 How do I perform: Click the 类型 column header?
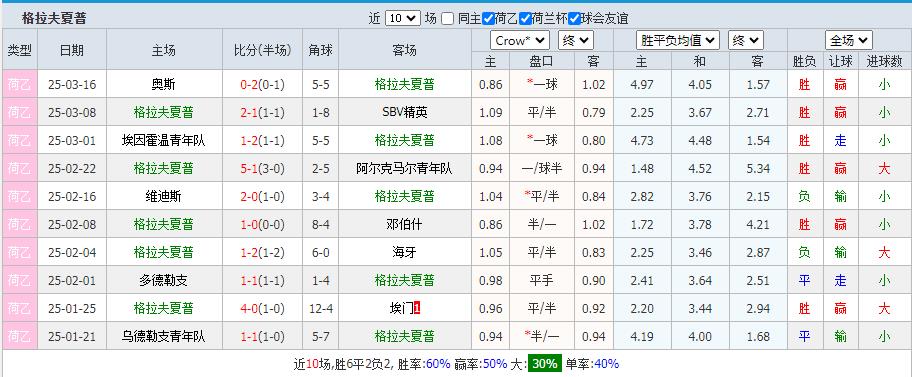[x=20, y=50]
